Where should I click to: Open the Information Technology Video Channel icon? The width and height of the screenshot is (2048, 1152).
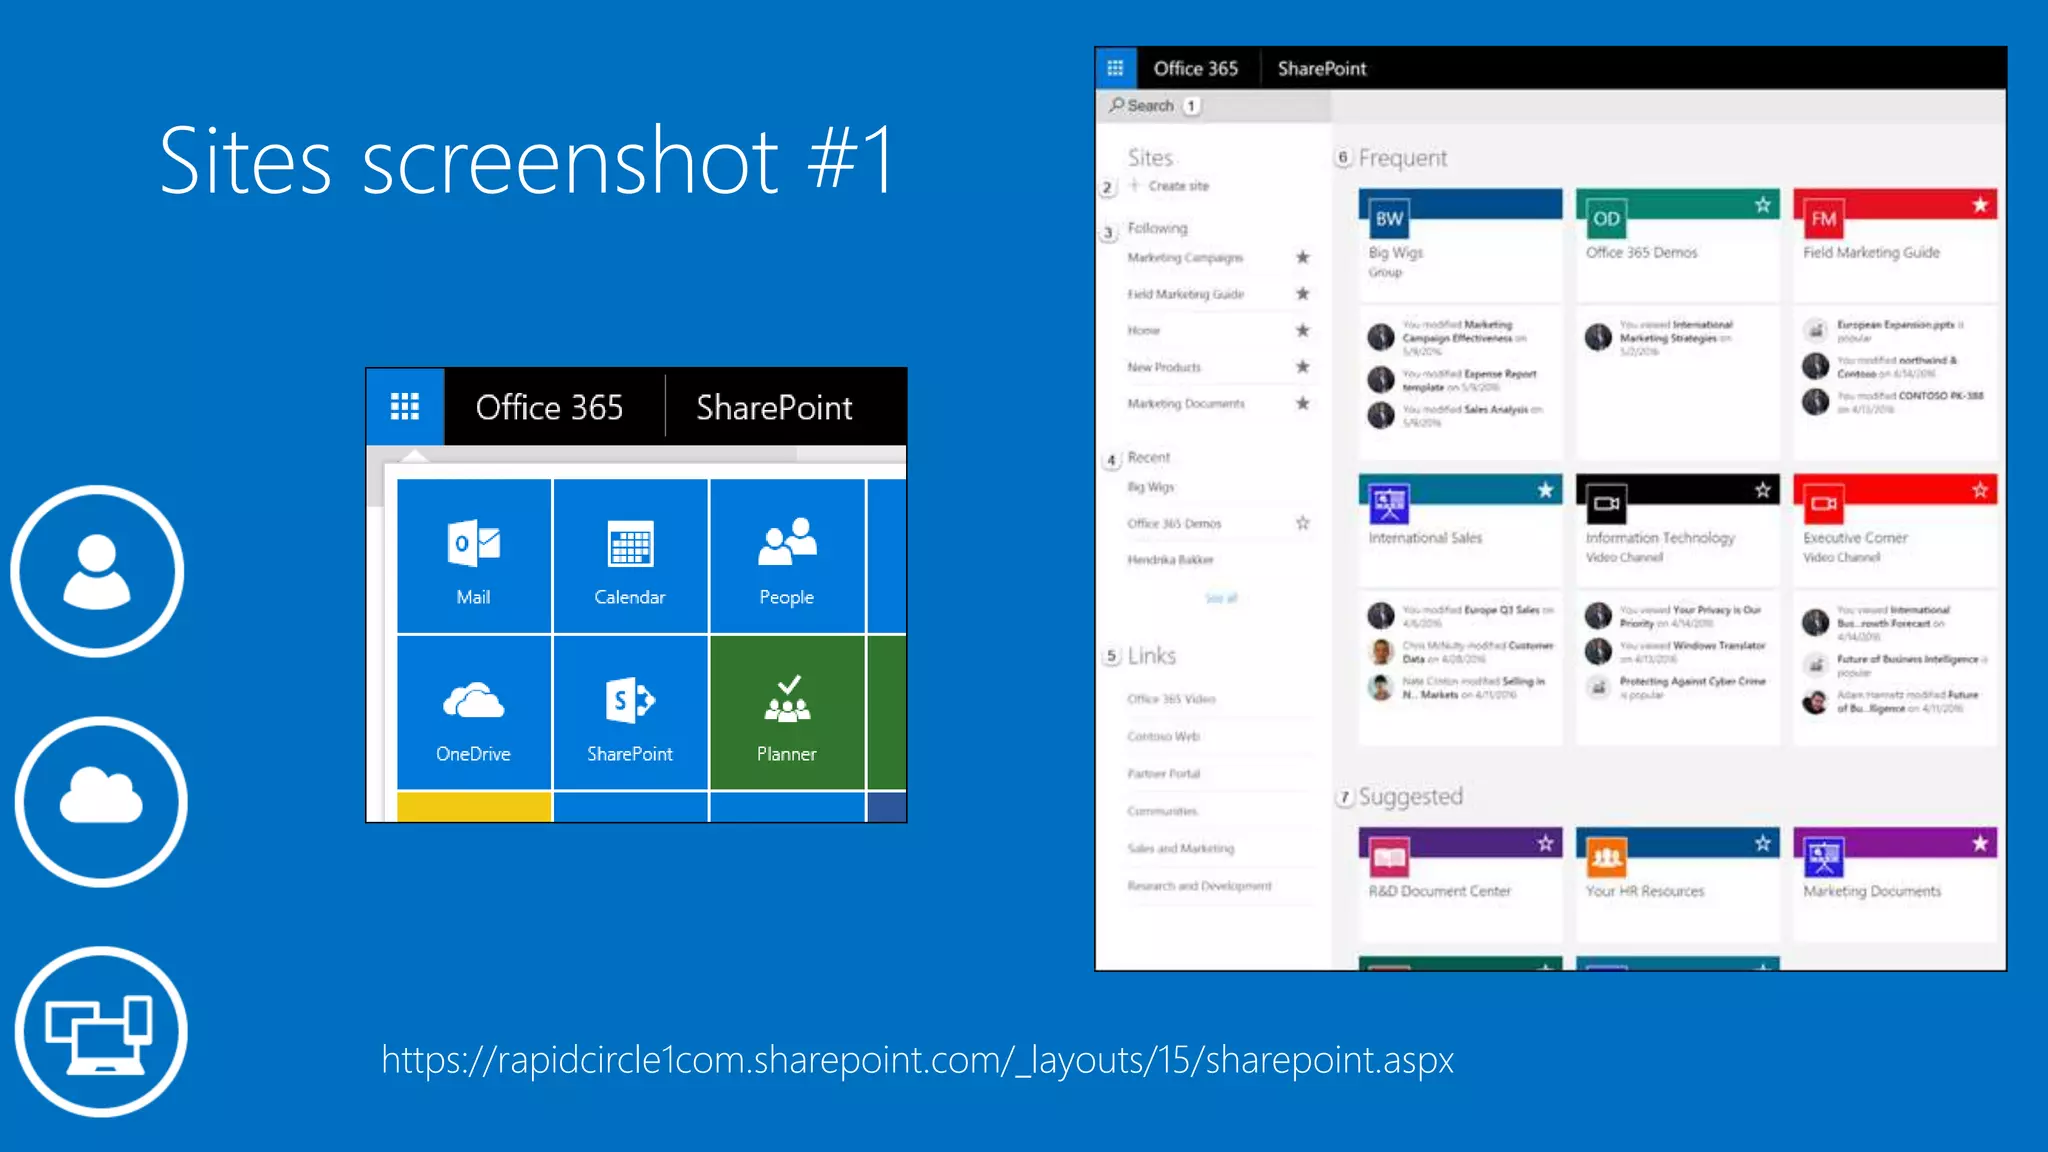coord(1606,503)
